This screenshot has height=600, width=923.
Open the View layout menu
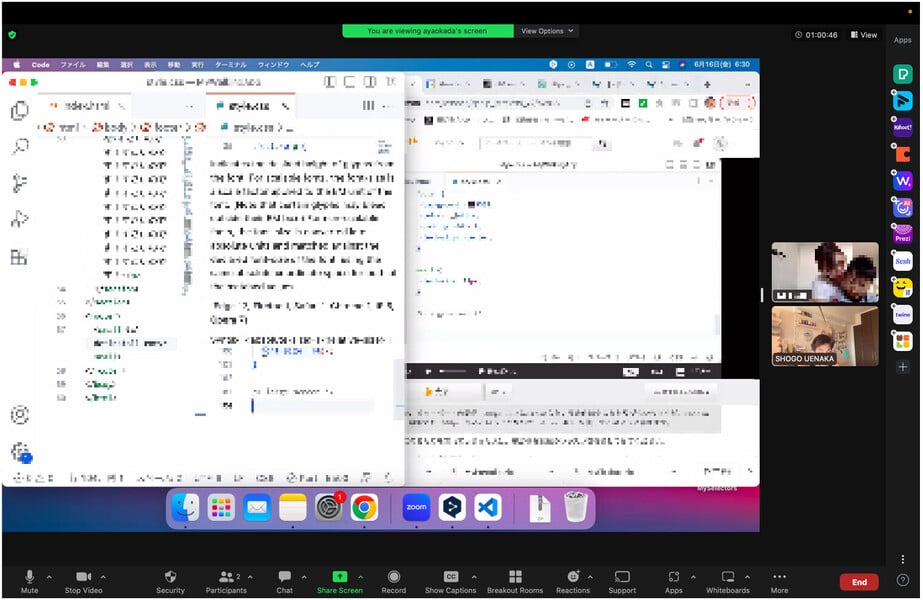[x=863, y=35]
